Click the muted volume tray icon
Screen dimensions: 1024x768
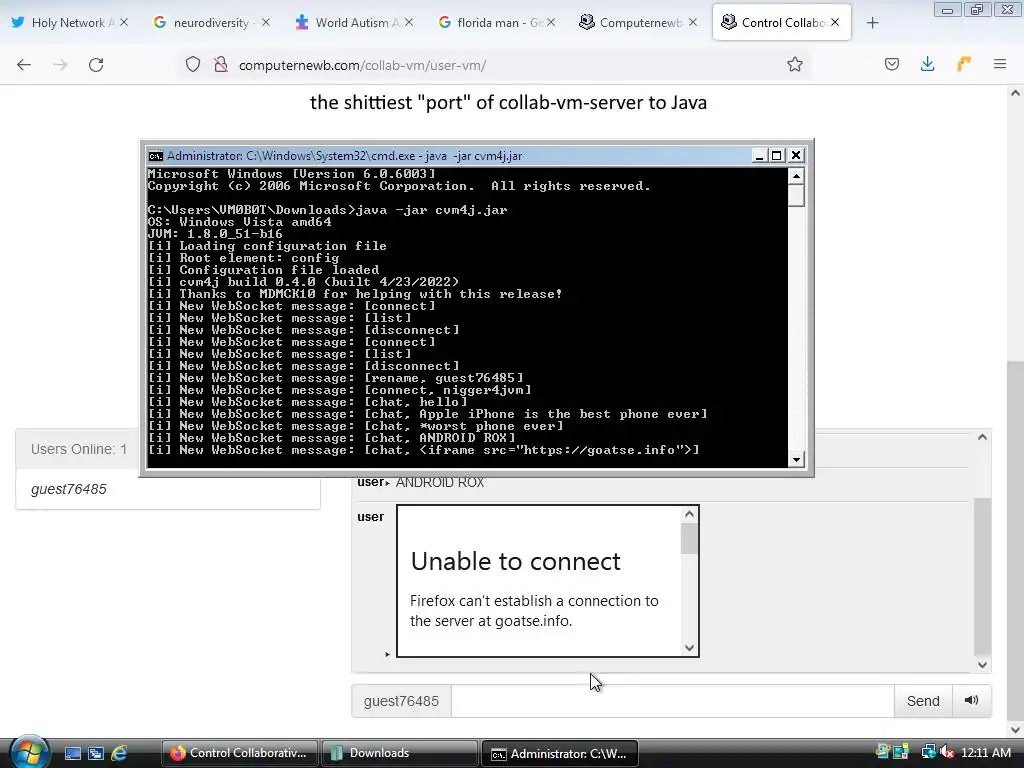point(947,753)
